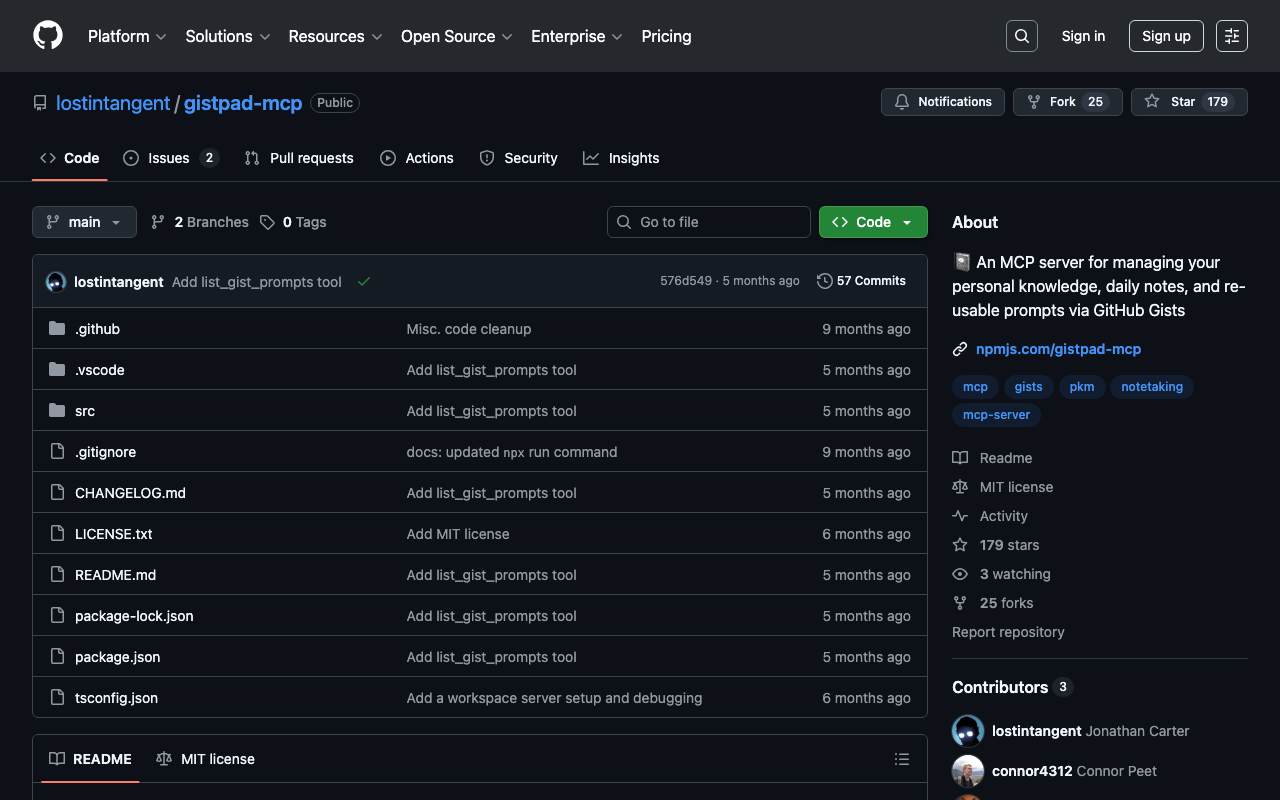Click the GitHub logo in header

coord(48,36)
